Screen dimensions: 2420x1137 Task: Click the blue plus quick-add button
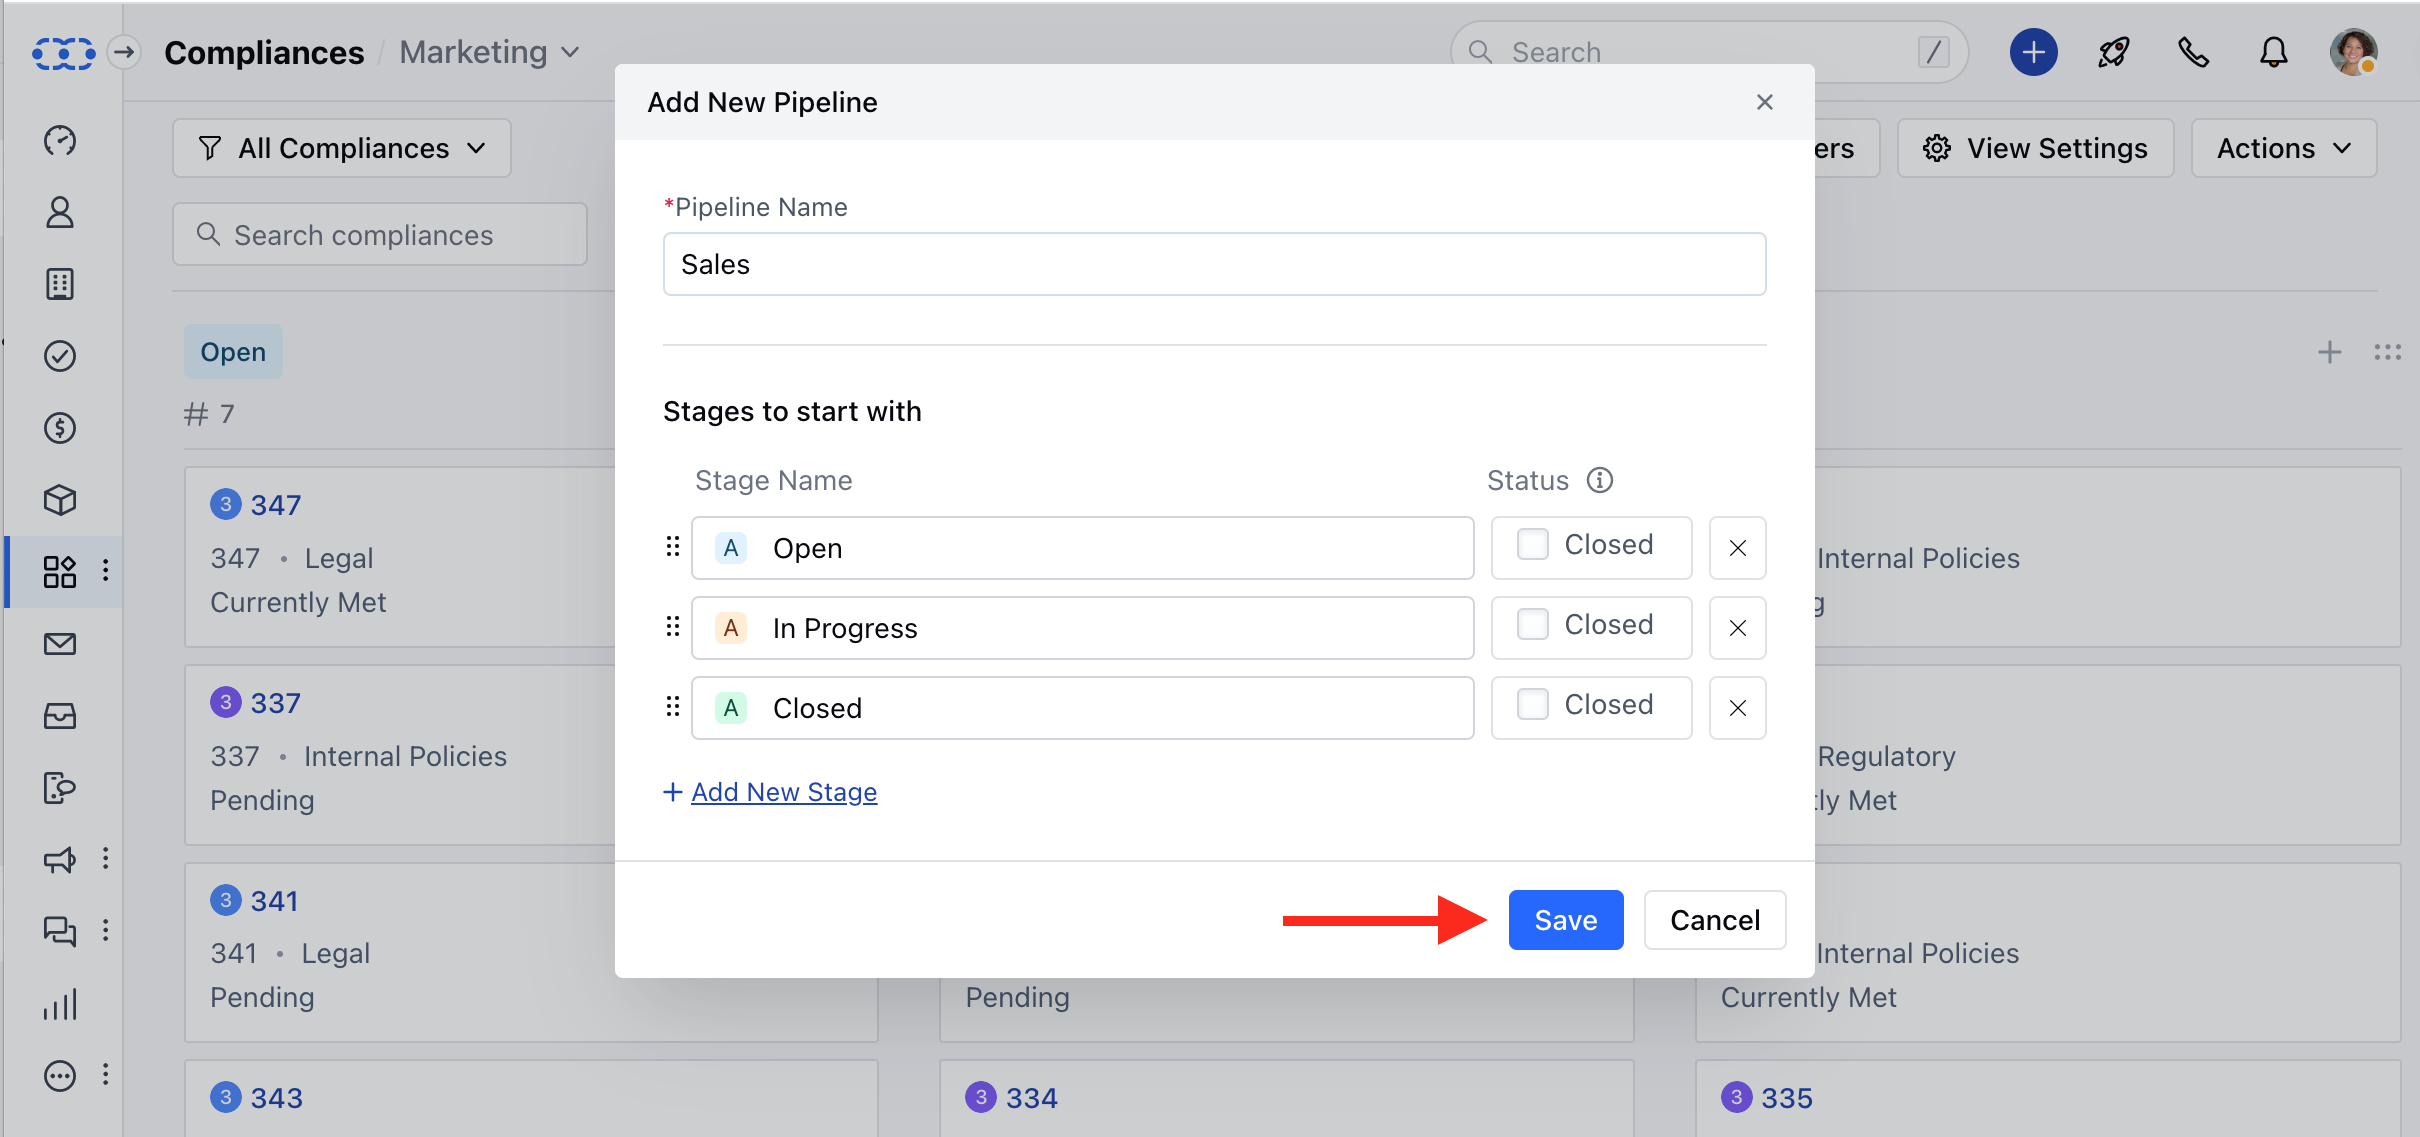point(2034,52)
